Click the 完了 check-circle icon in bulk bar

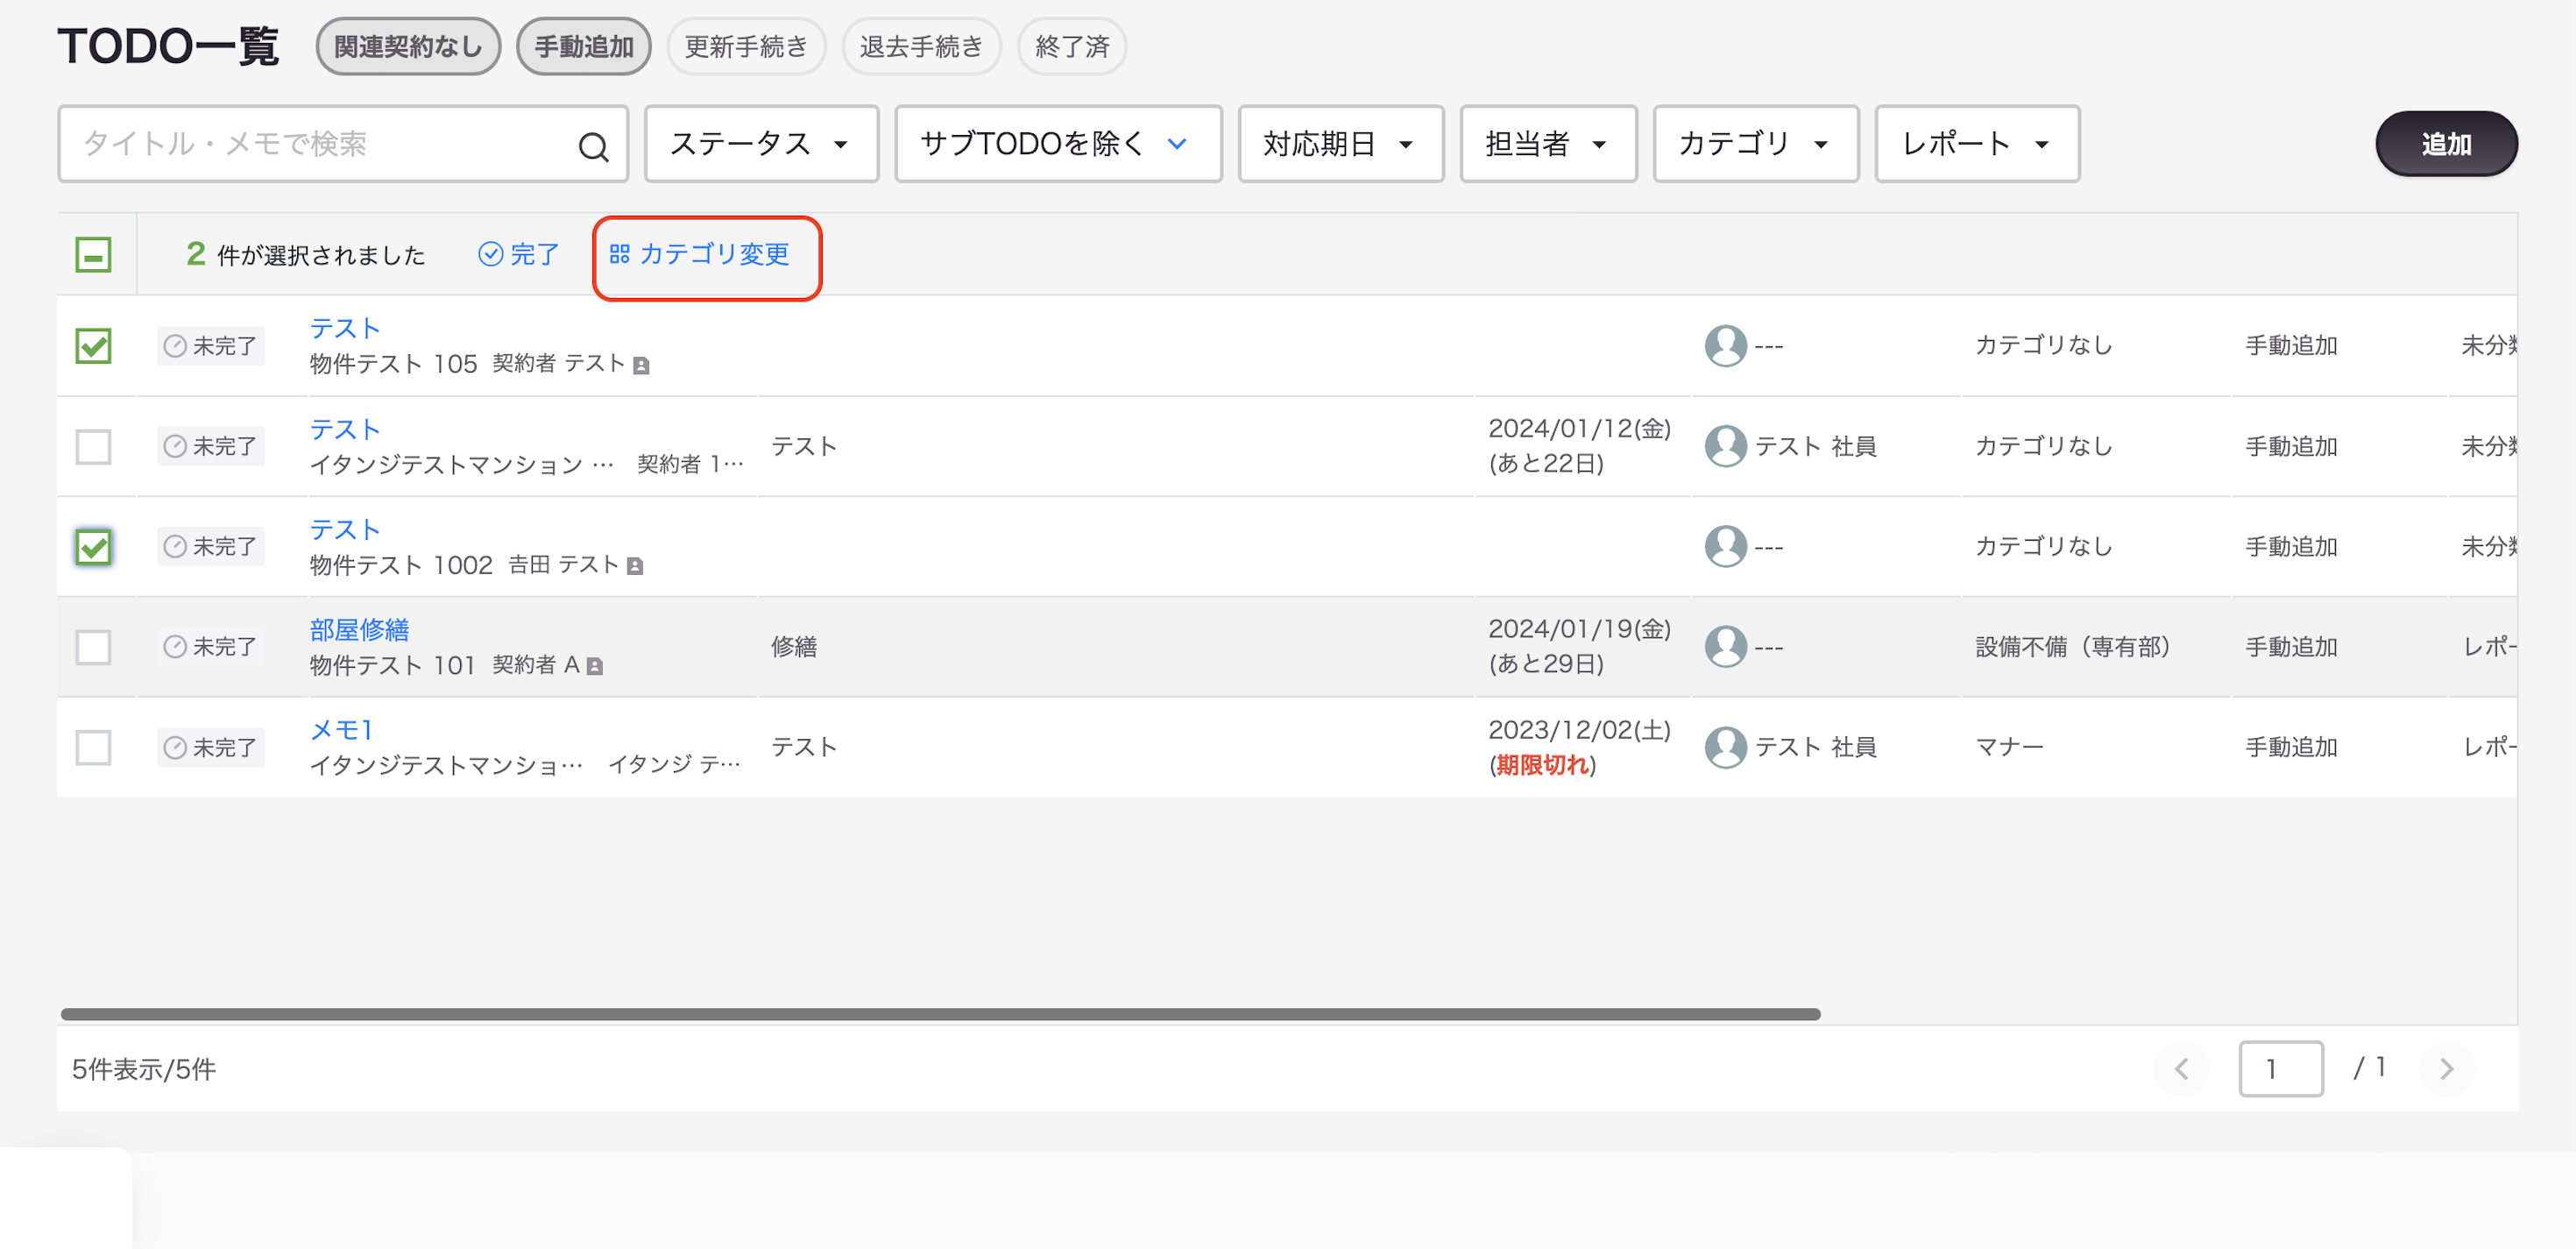[490, 254]
